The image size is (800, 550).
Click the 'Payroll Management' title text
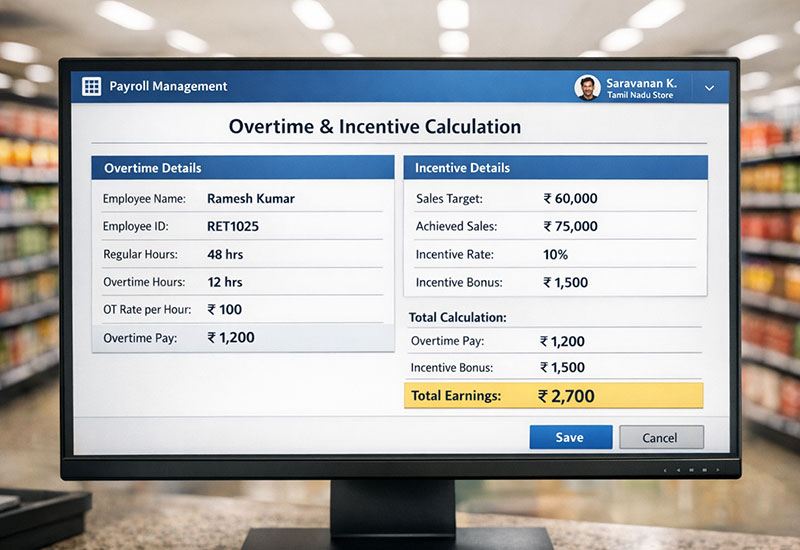click(168, 86)
